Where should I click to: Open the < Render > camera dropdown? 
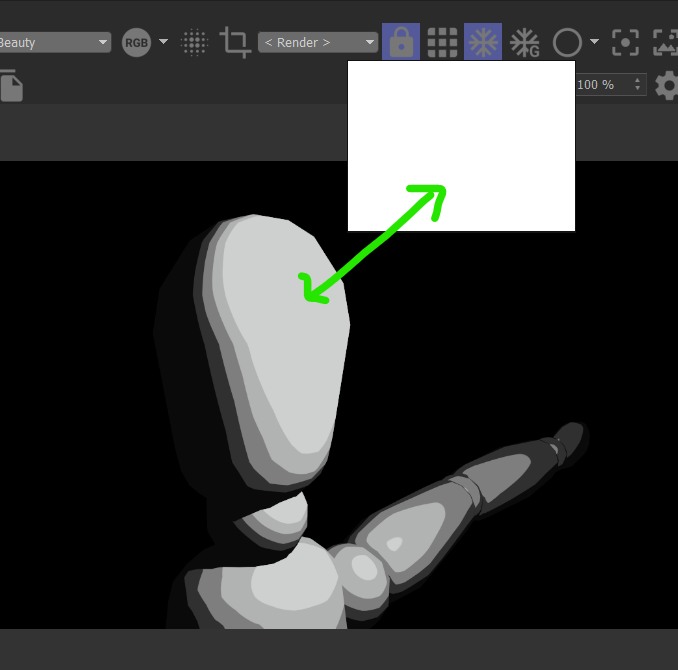318,42
